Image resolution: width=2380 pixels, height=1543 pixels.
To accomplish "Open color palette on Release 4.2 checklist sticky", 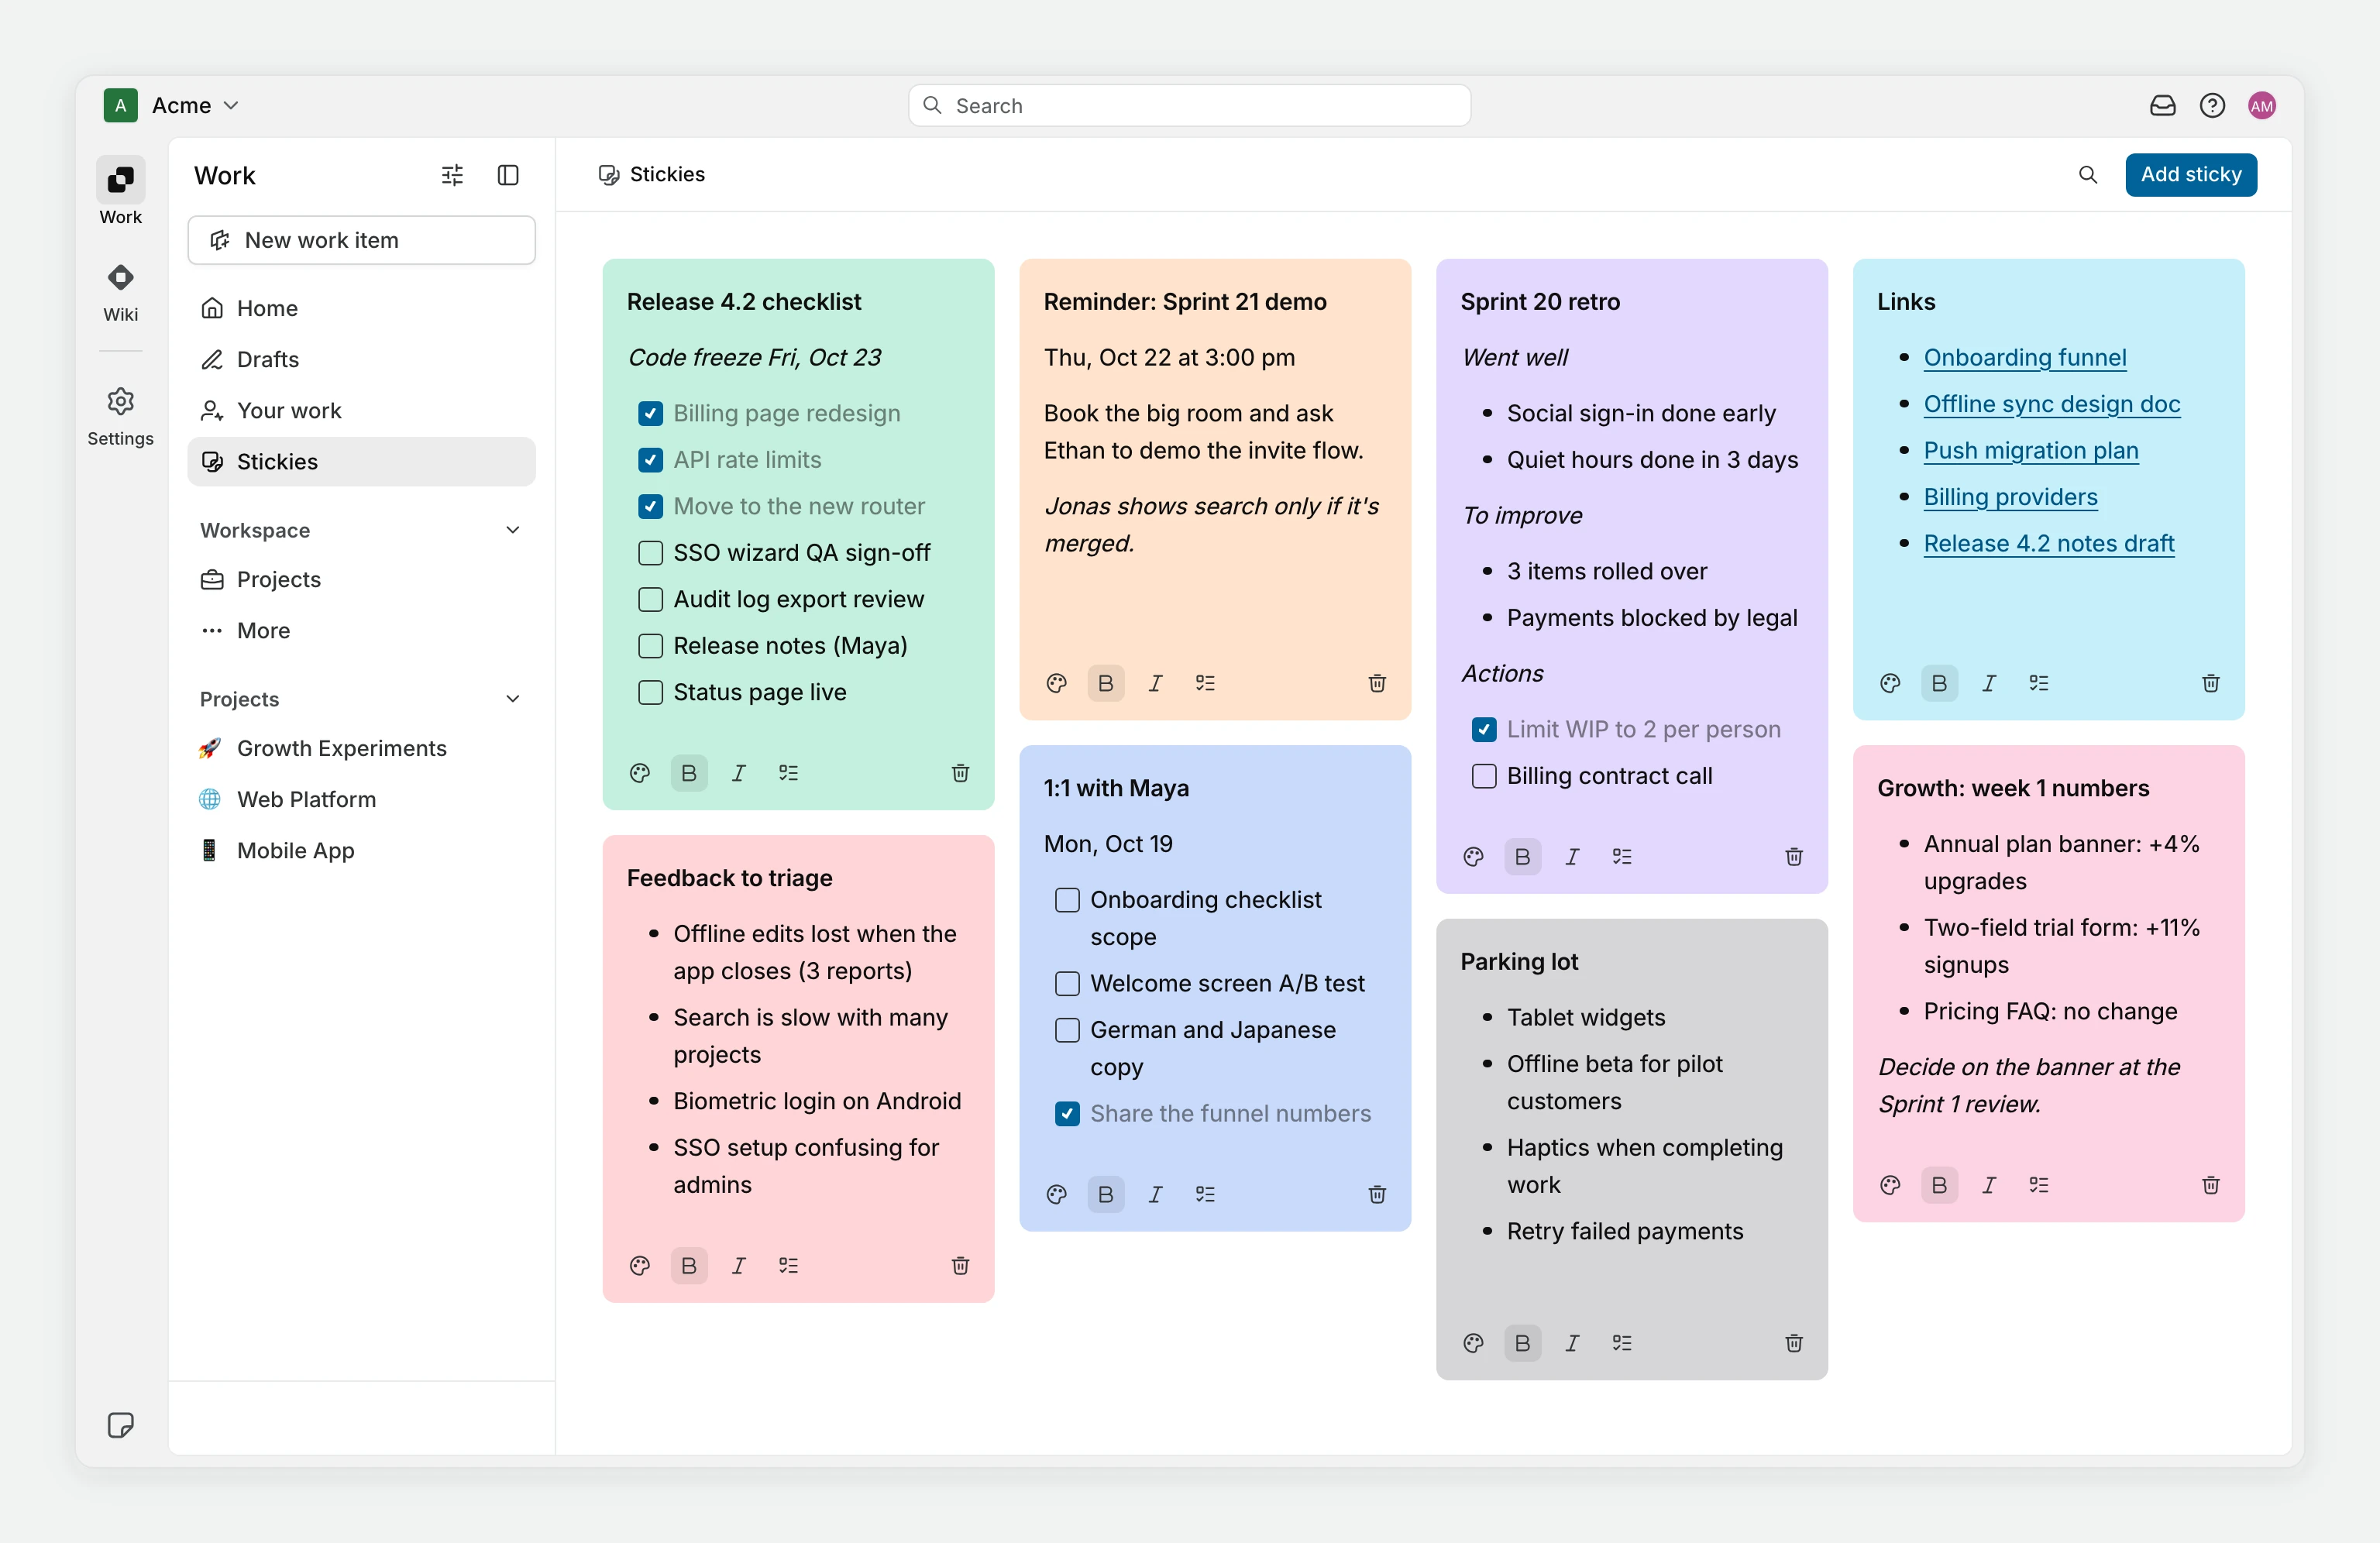I will 640,773.
